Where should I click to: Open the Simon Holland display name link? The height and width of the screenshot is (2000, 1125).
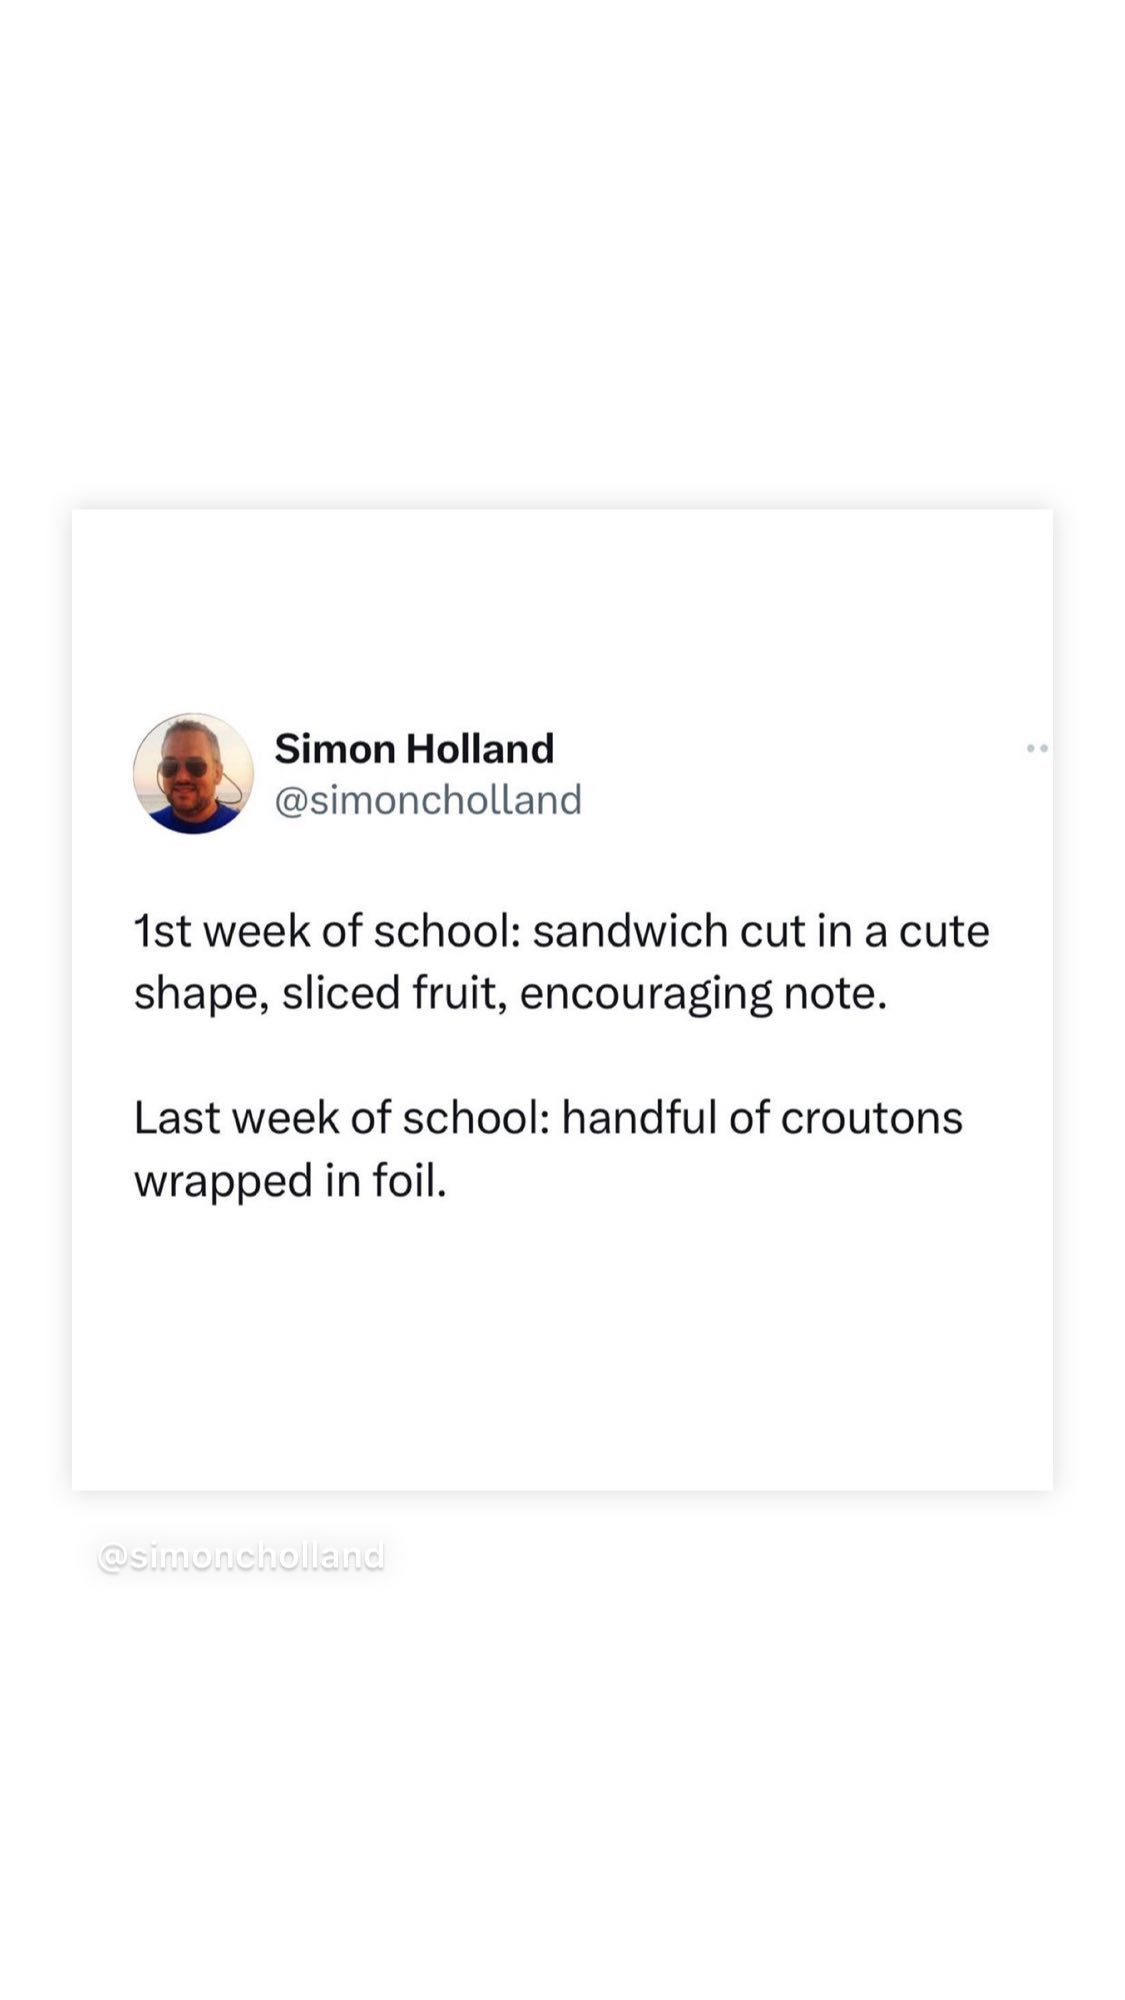click(414, 748)
